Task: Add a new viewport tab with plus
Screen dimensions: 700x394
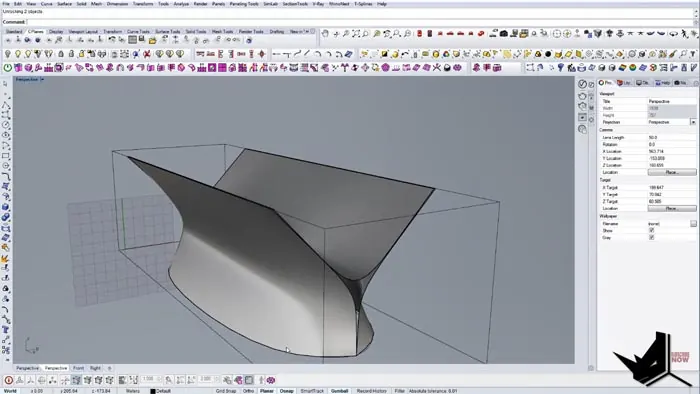Action: click(x=109, y=368)
